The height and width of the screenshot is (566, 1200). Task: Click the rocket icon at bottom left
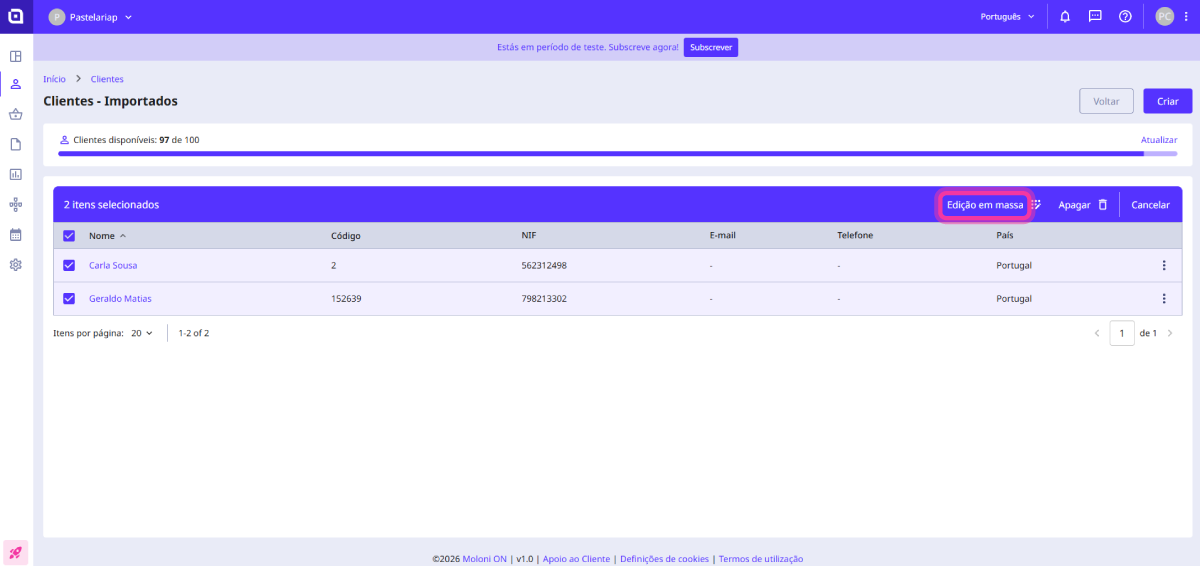[x=16, y=552]
